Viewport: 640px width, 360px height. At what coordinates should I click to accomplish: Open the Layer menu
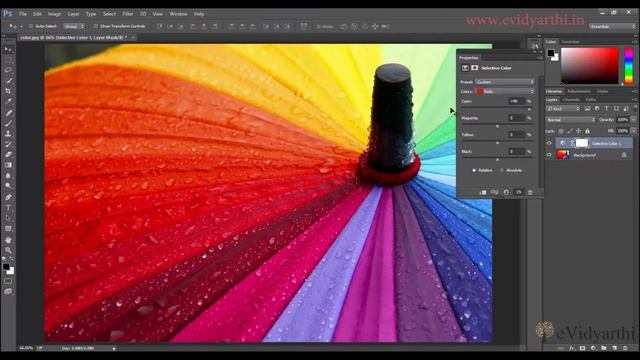73,14
